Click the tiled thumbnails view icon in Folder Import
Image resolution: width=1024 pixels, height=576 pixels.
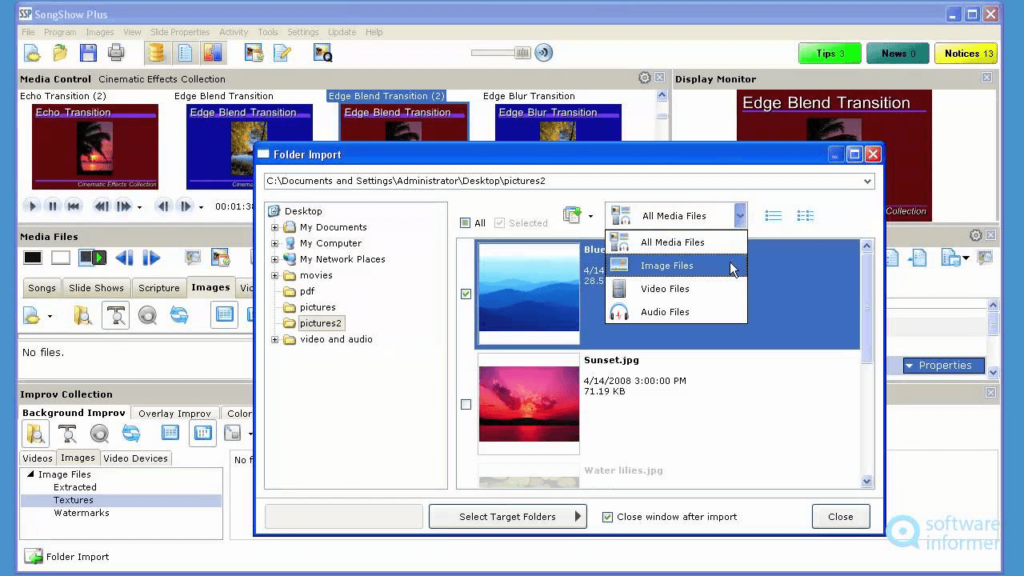coord(806,214)
